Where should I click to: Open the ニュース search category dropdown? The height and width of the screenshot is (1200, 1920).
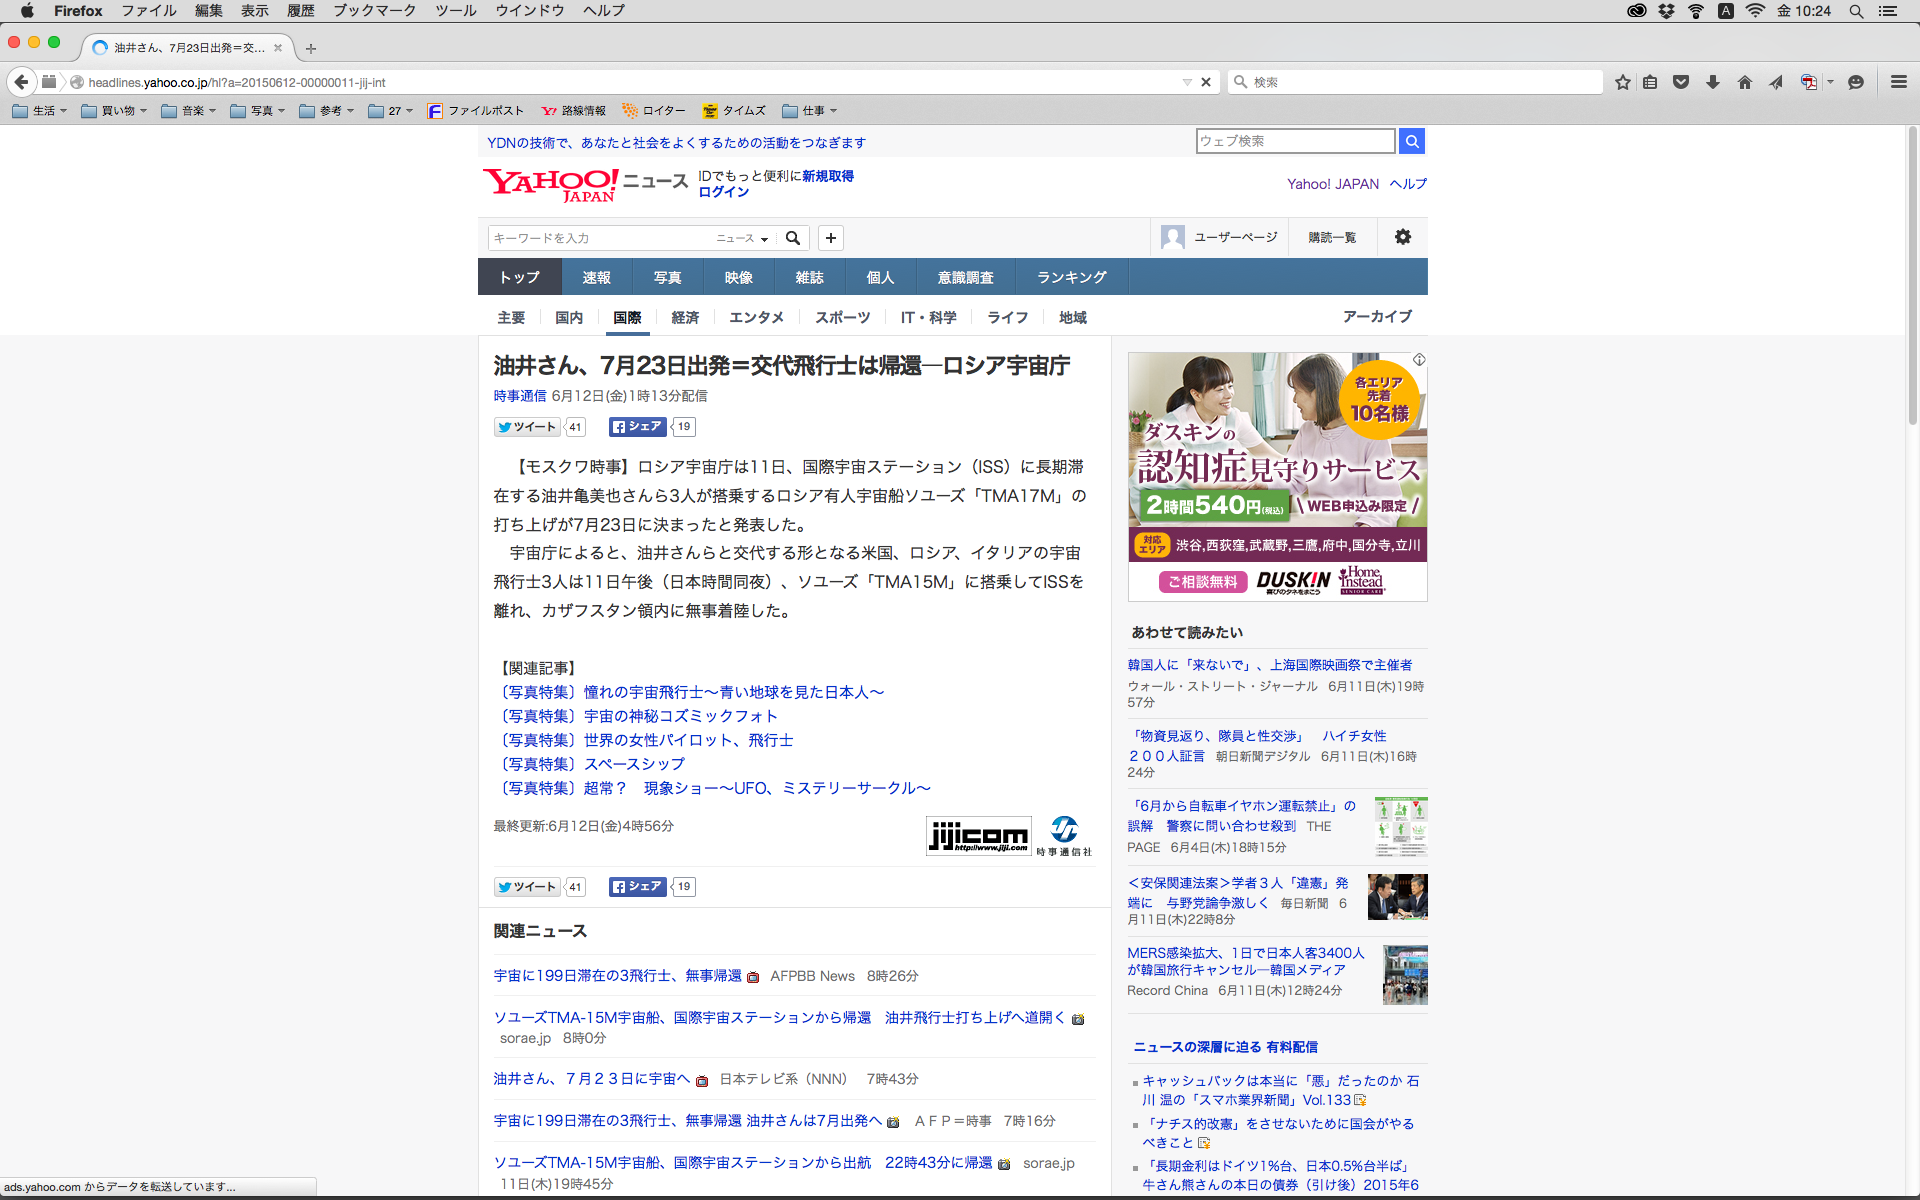tap(742, 238)
